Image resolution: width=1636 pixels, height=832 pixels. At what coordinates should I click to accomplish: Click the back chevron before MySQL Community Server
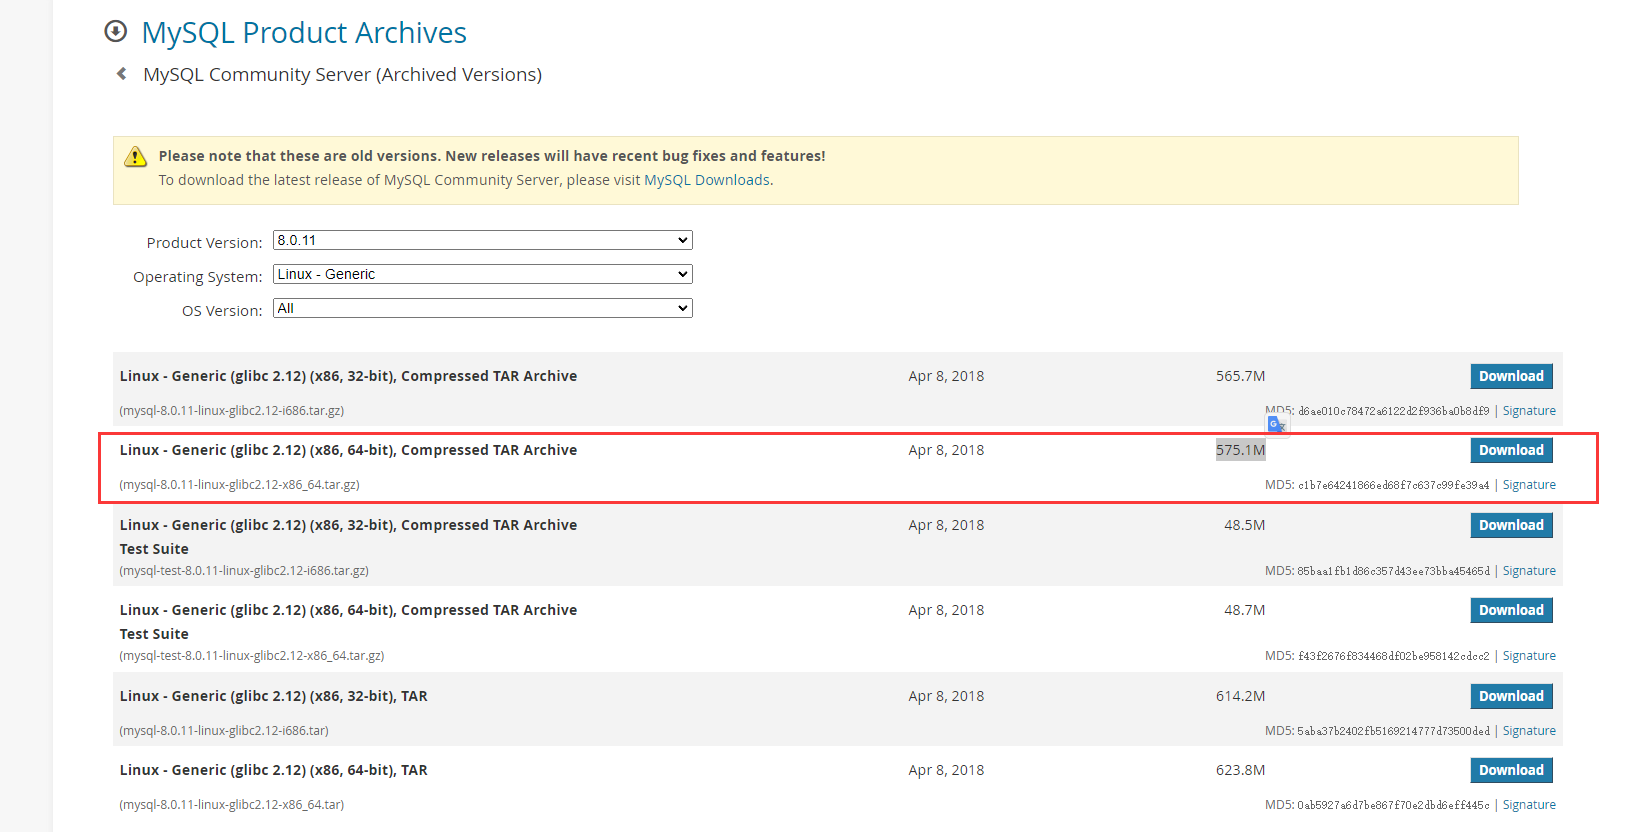coord(121,74)
